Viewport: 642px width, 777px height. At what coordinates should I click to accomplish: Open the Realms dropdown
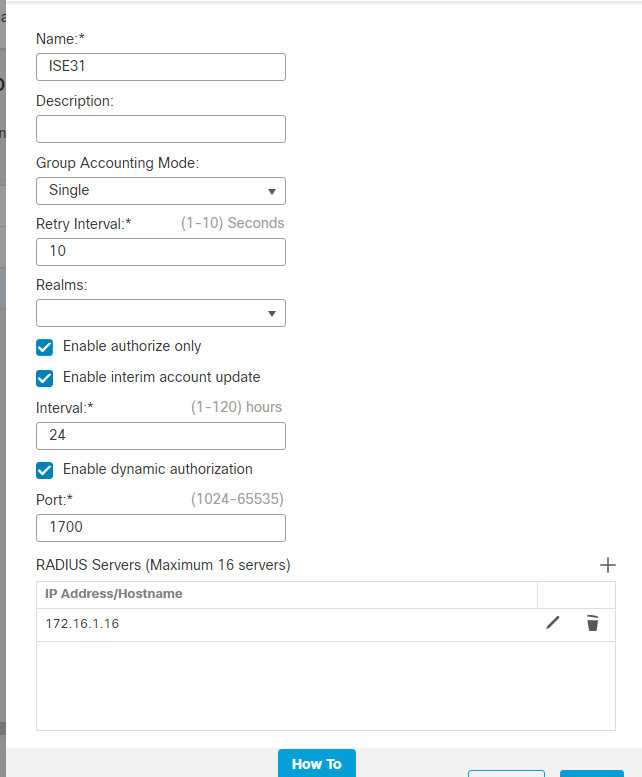161,313
